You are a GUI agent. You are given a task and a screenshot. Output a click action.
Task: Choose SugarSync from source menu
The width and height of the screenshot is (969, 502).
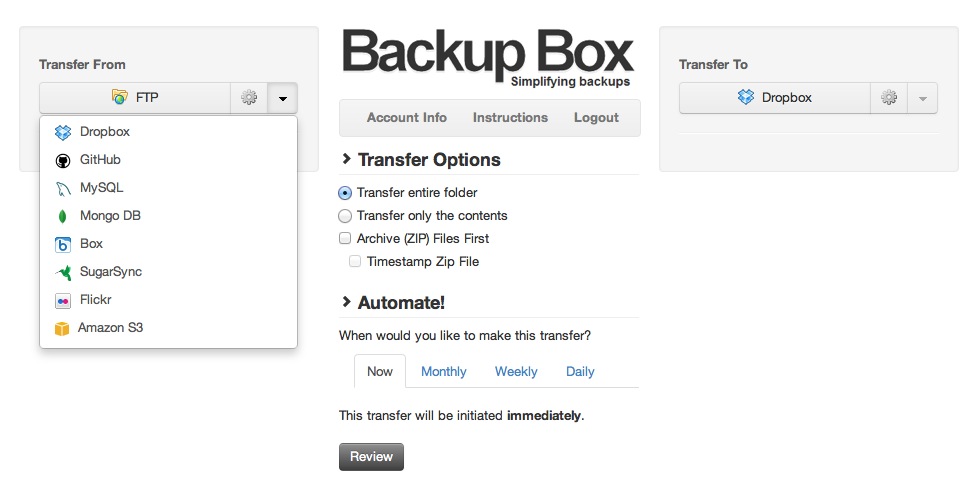click(168, 271)
